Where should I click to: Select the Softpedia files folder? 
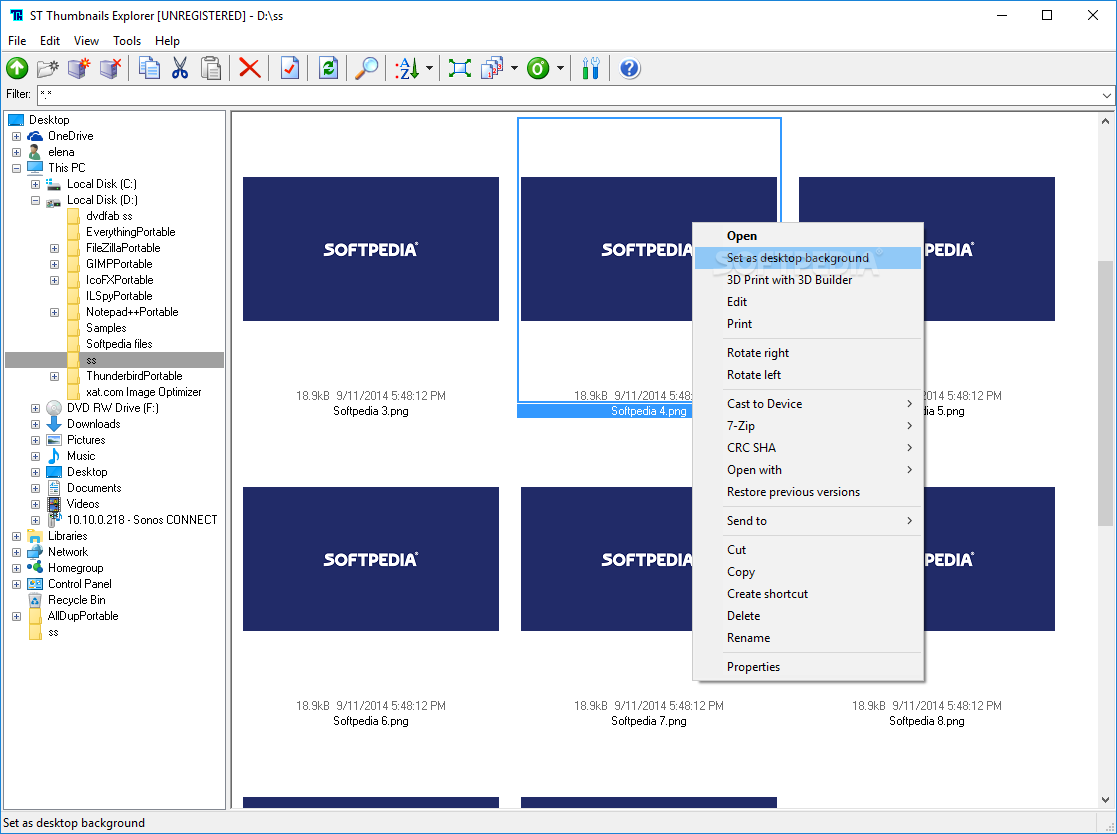(119, 344)
